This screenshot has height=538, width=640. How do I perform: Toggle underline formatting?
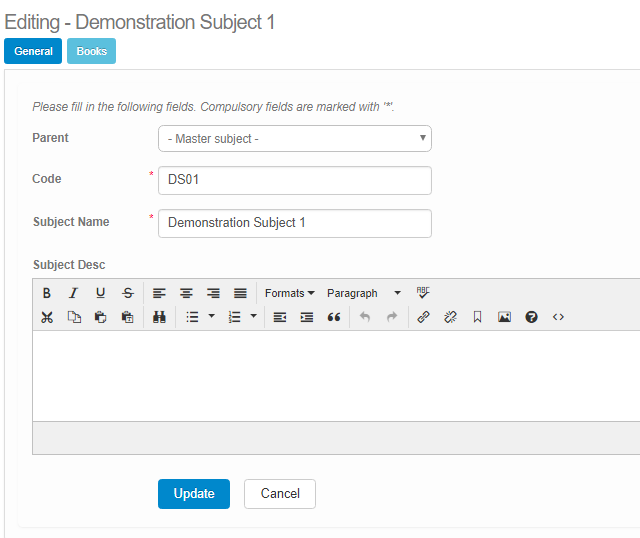(x=100, y=293)
